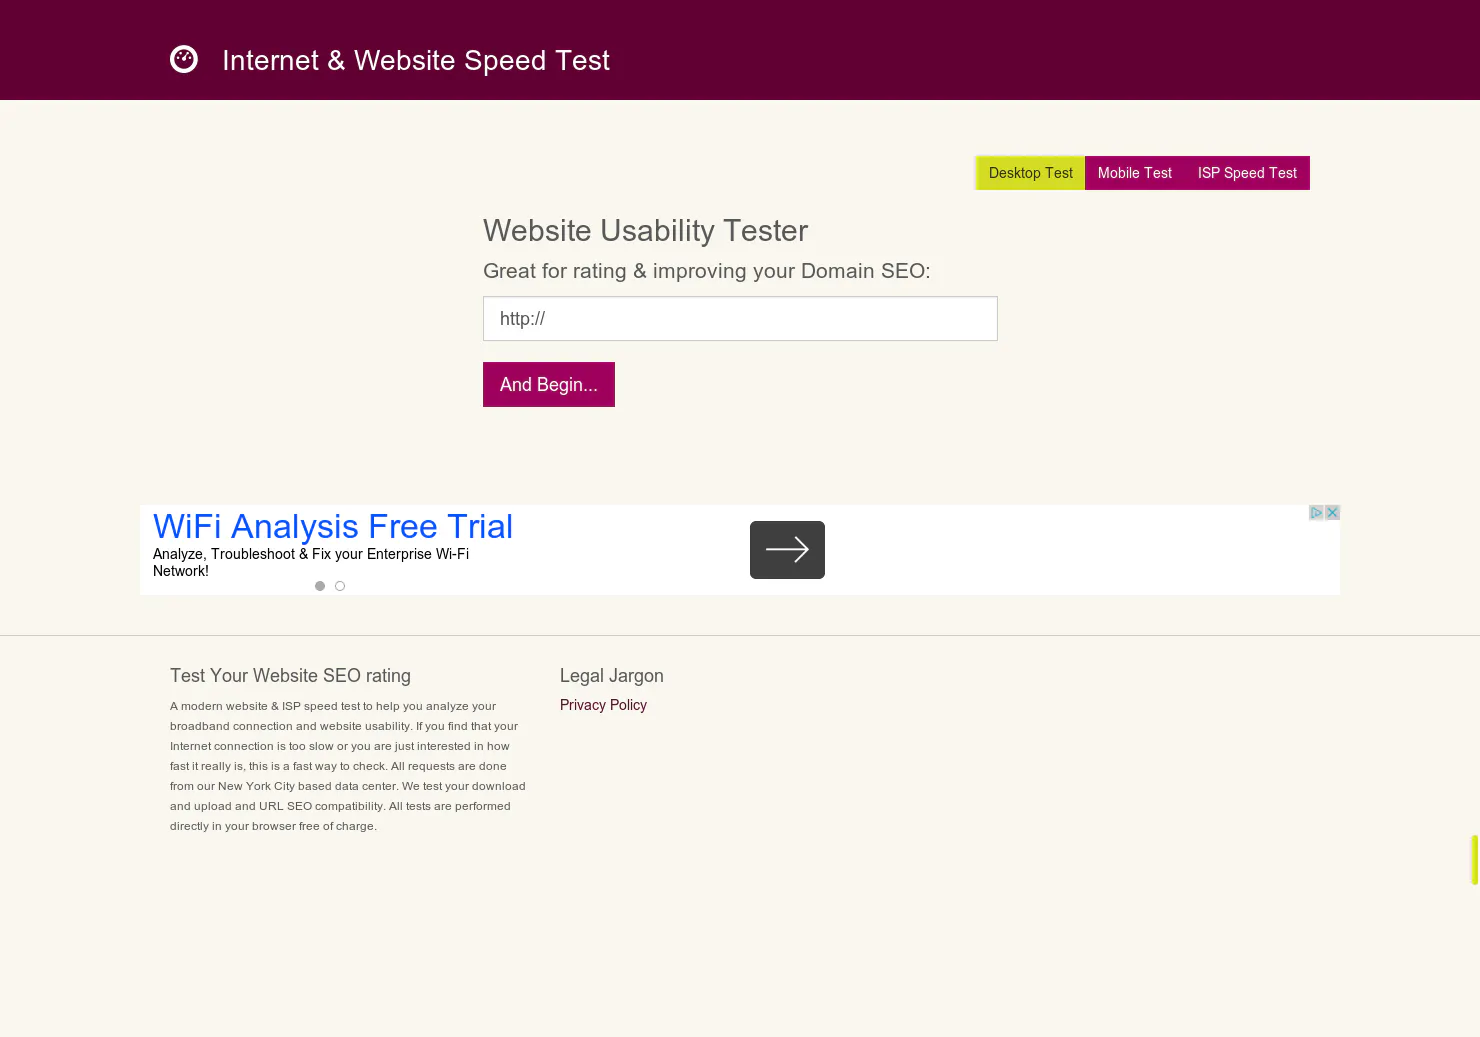The image size is (1480, 1037).
Task: Click the Legal Jargon heading
Action: pyautogui.click(x=612, y=676)
